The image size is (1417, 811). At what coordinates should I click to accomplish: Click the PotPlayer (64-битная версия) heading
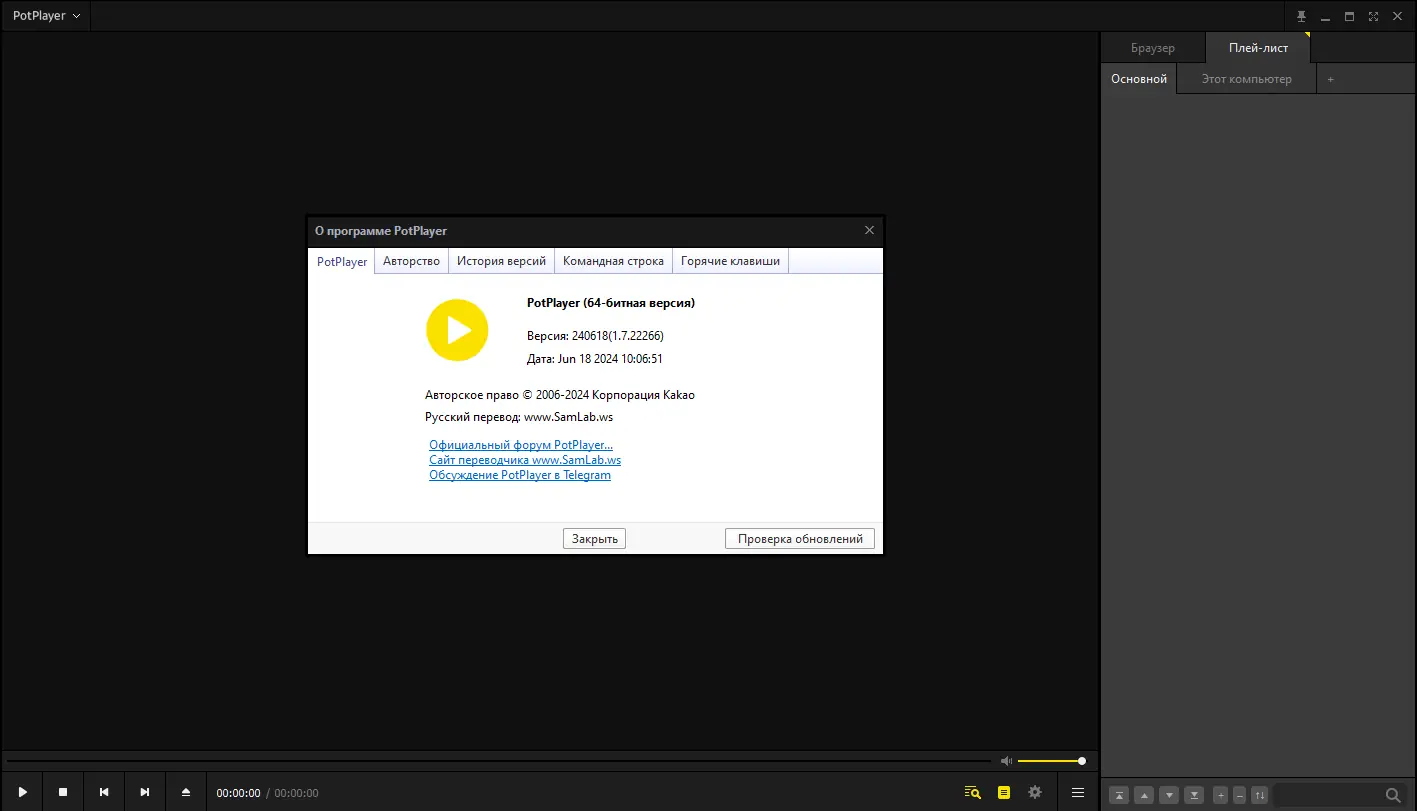click(611, 303)
